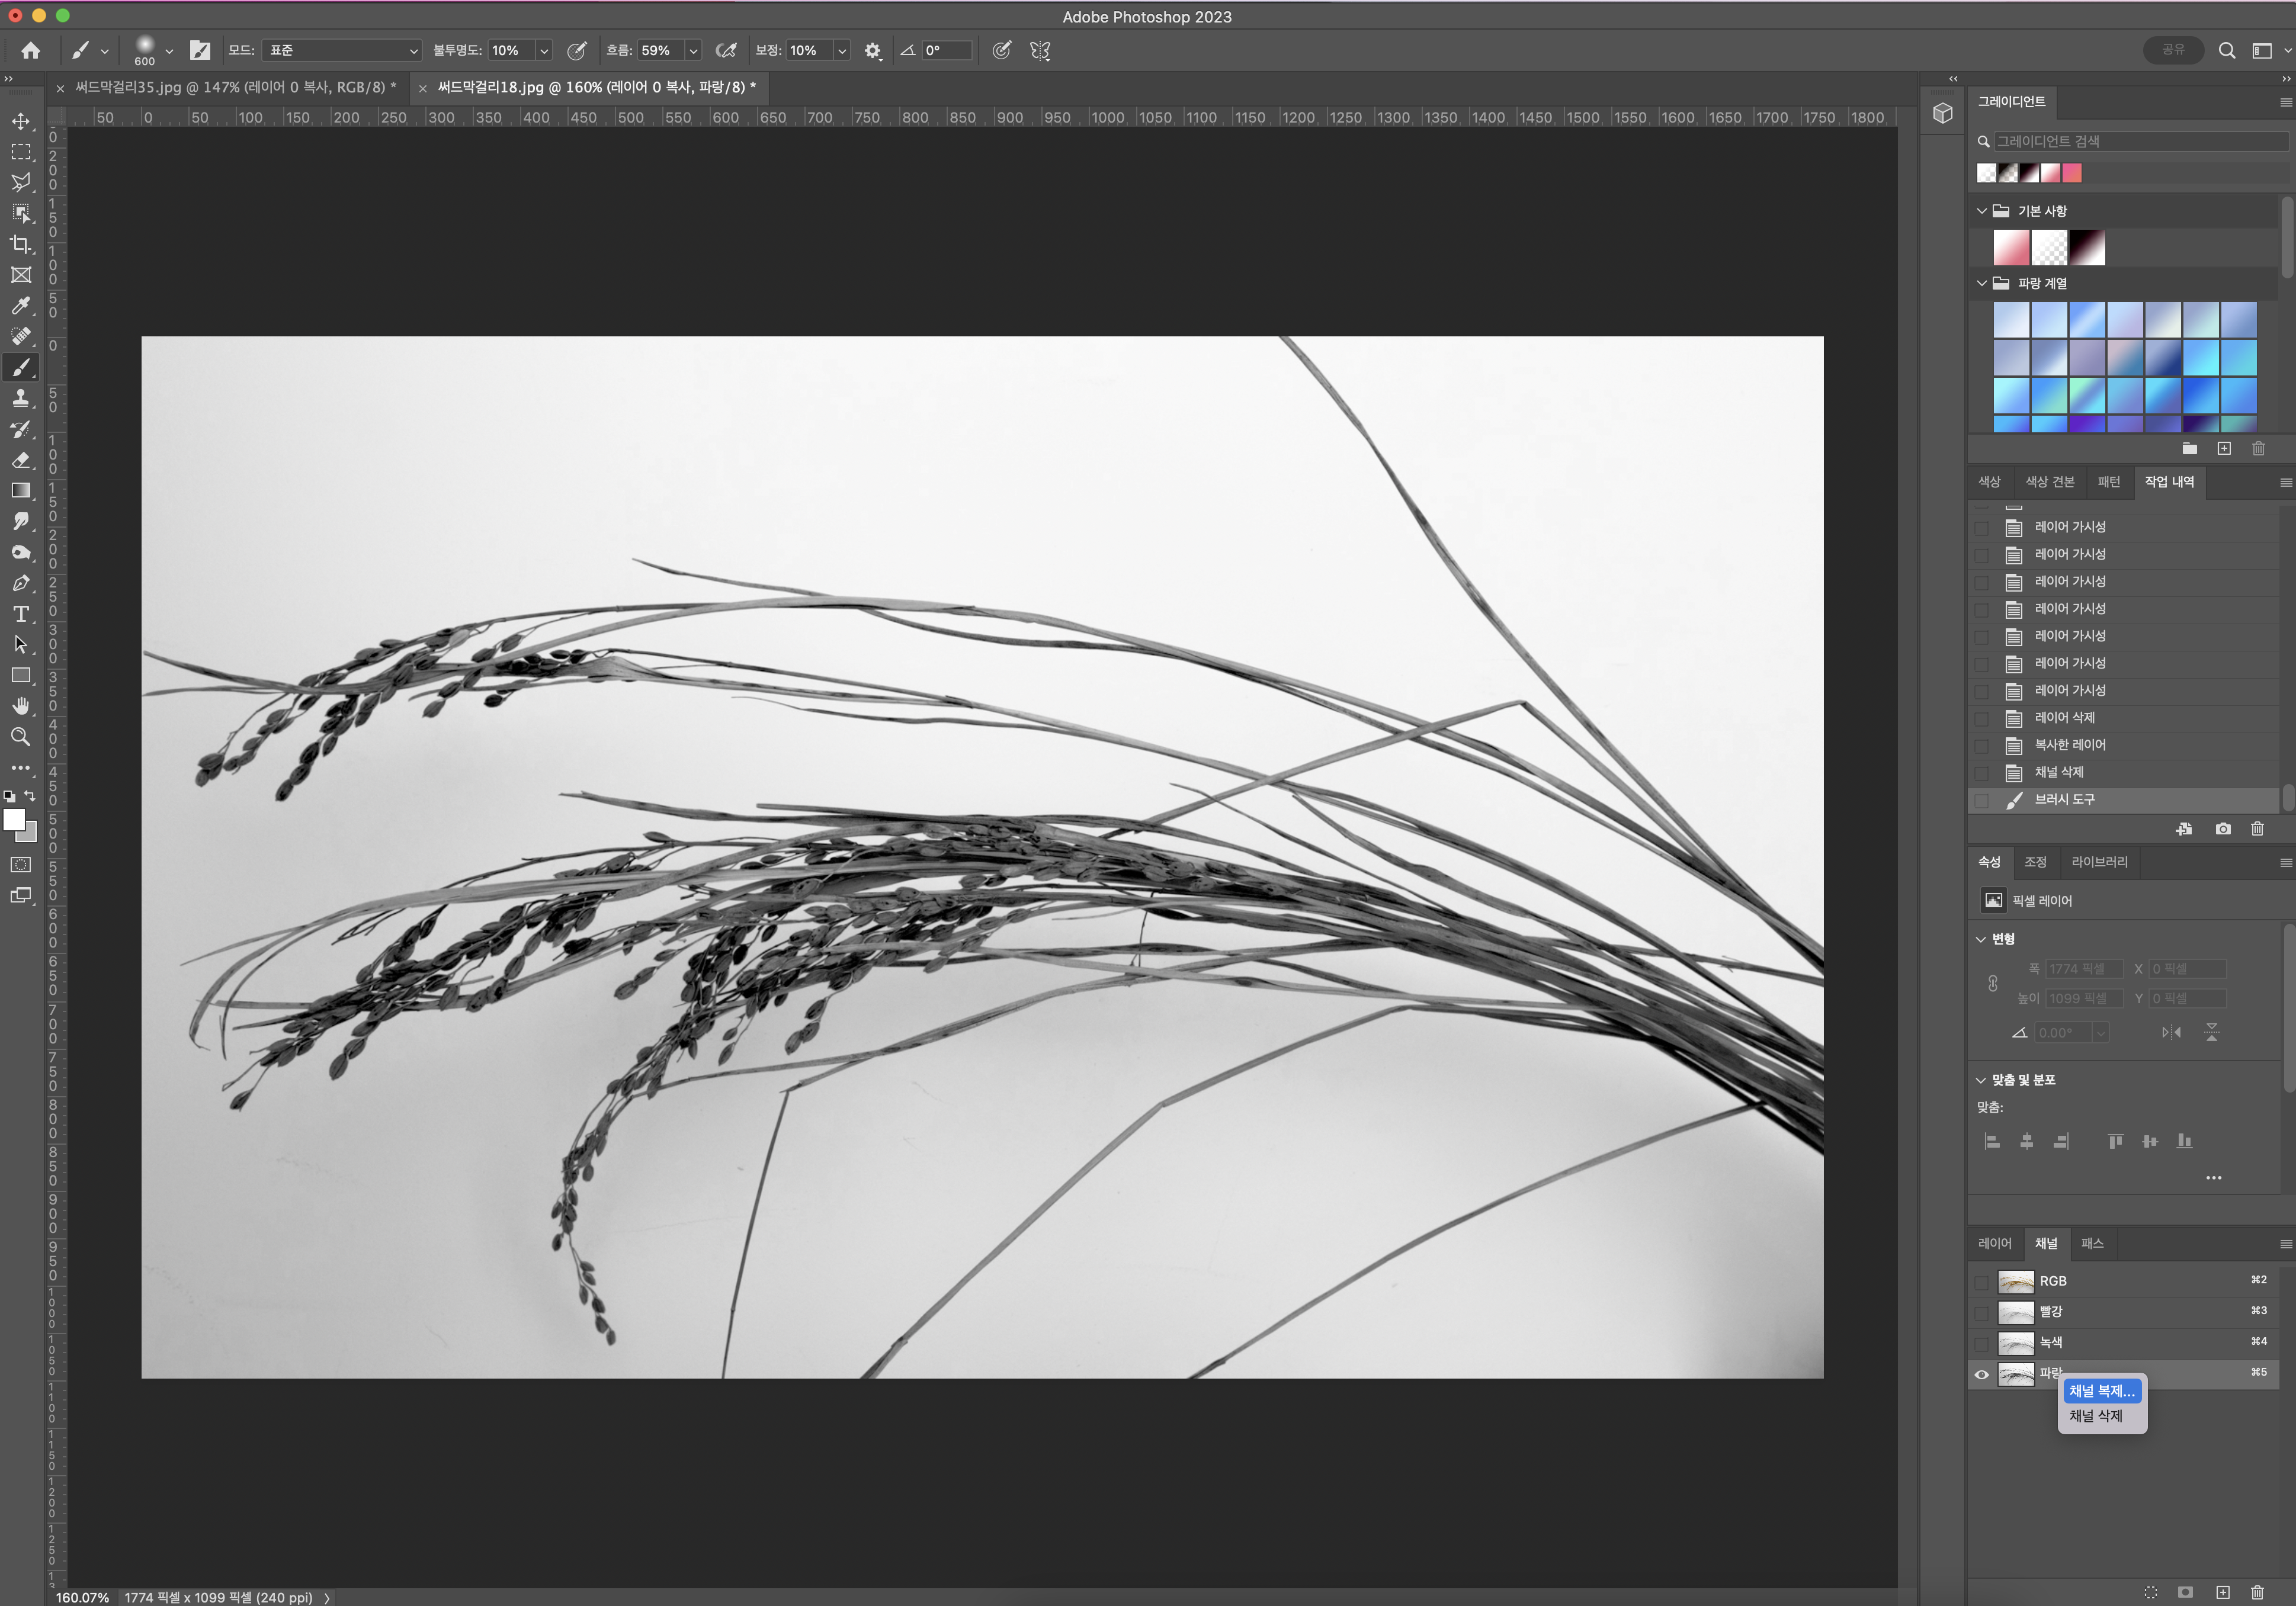Open smoothing options gear icon

tap(873, 50)
